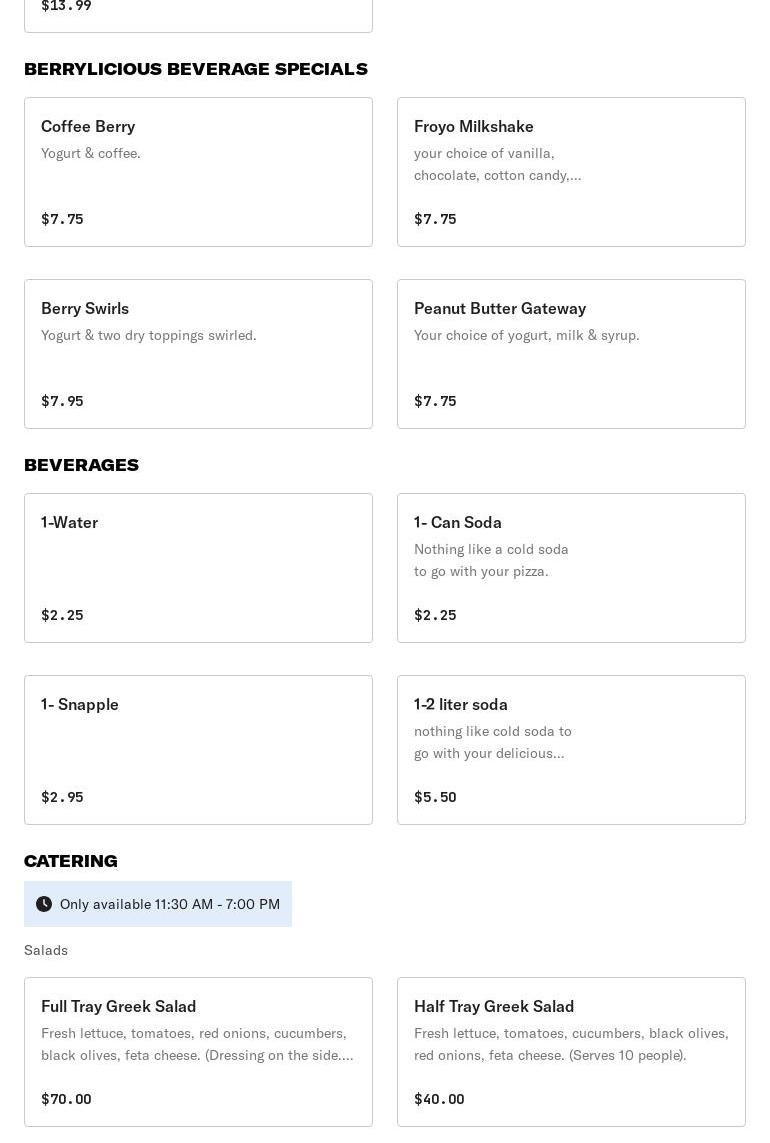Click the Berrylicious Beverage Specials heading

pos(196,69)
